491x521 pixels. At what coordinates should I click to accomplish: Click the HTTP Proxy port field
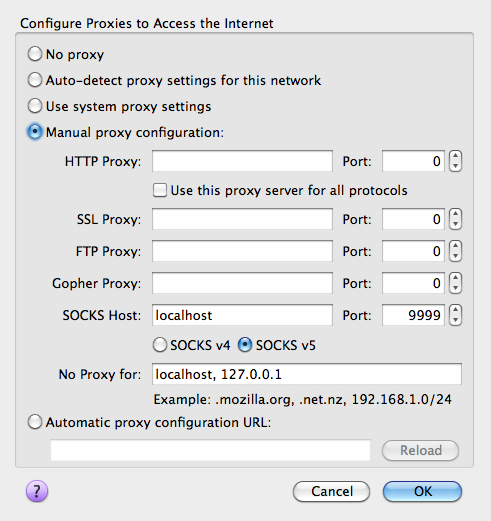pos(413,161)
